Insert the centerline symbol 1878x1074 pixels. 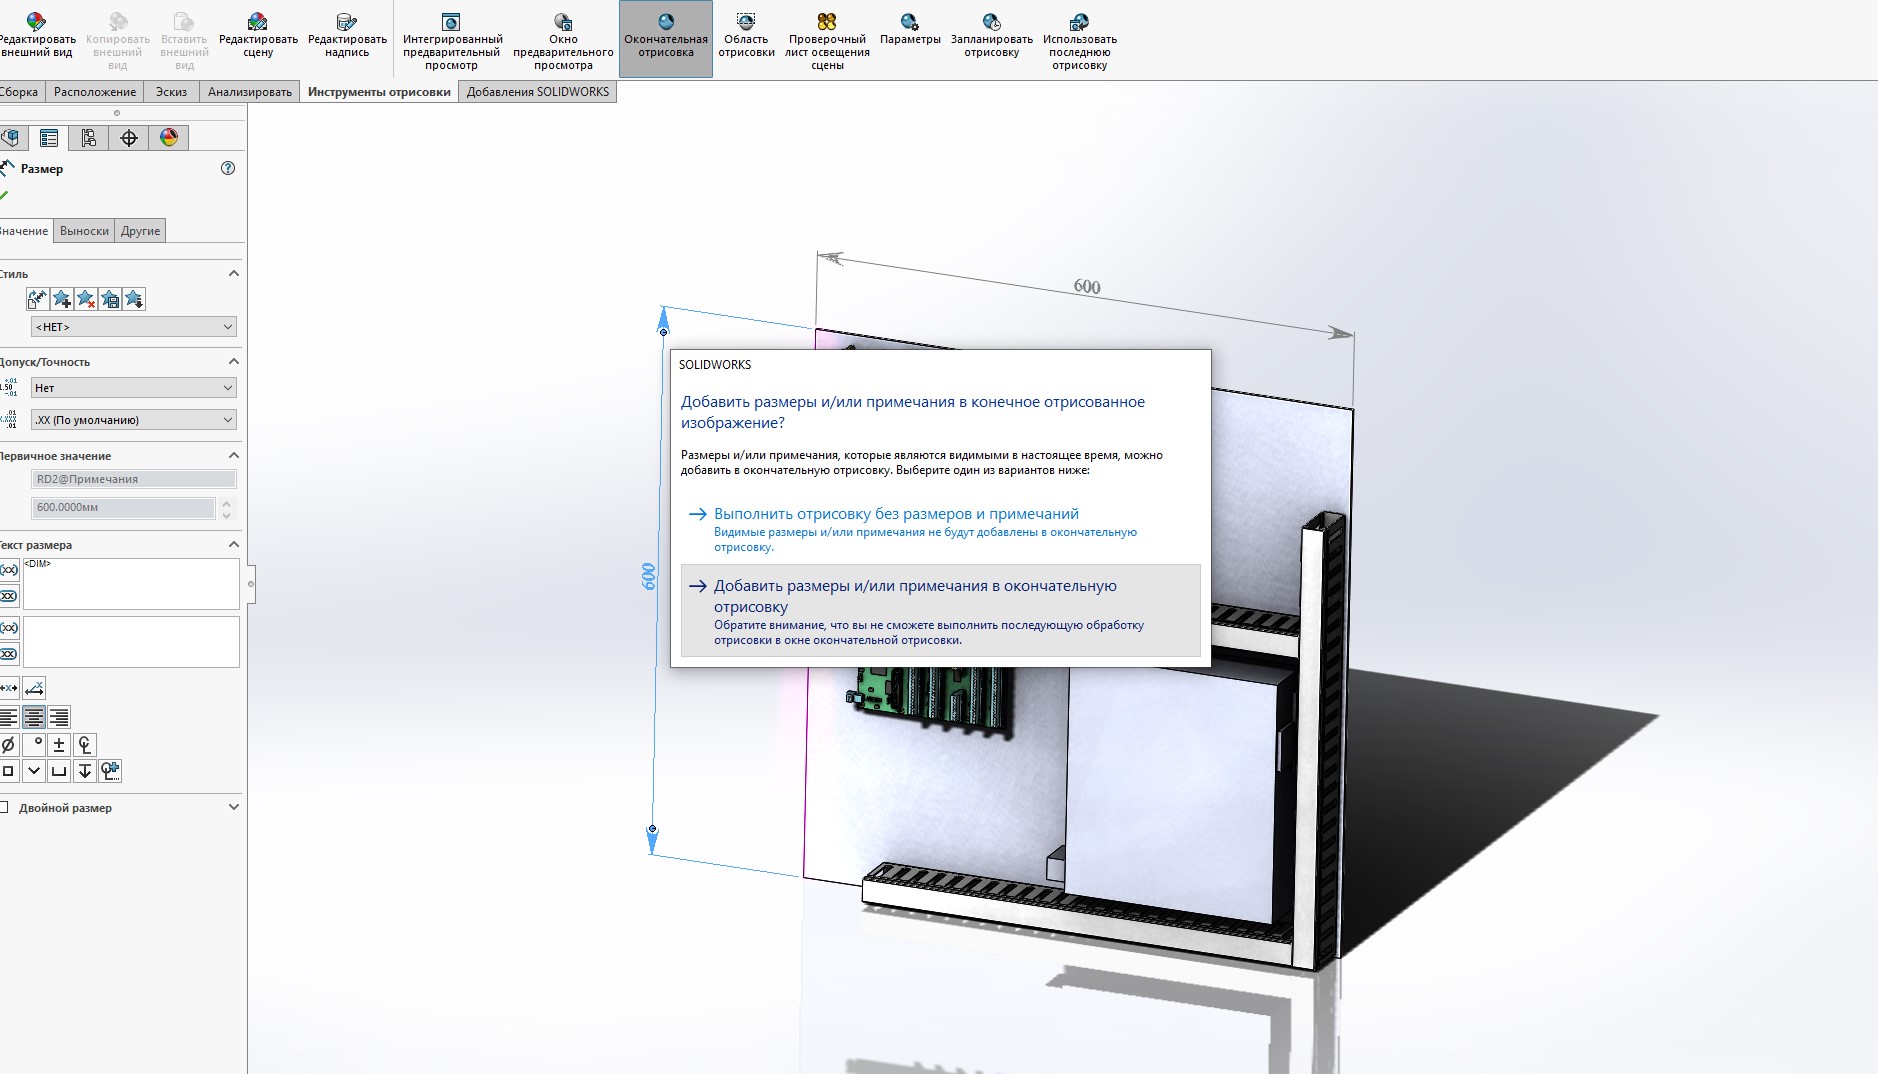(84, 744)
